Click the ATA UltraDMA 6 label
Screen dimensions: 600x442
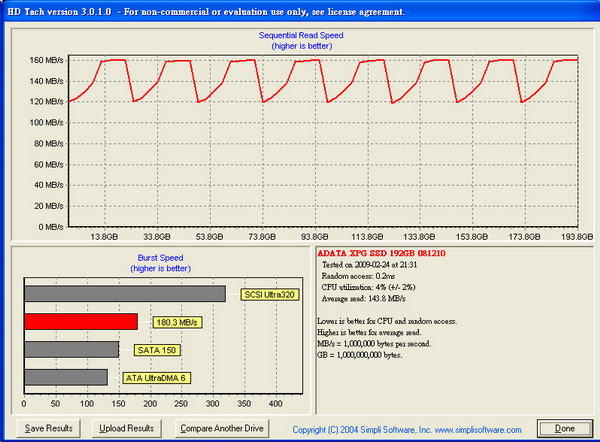(x=155, y=378)
